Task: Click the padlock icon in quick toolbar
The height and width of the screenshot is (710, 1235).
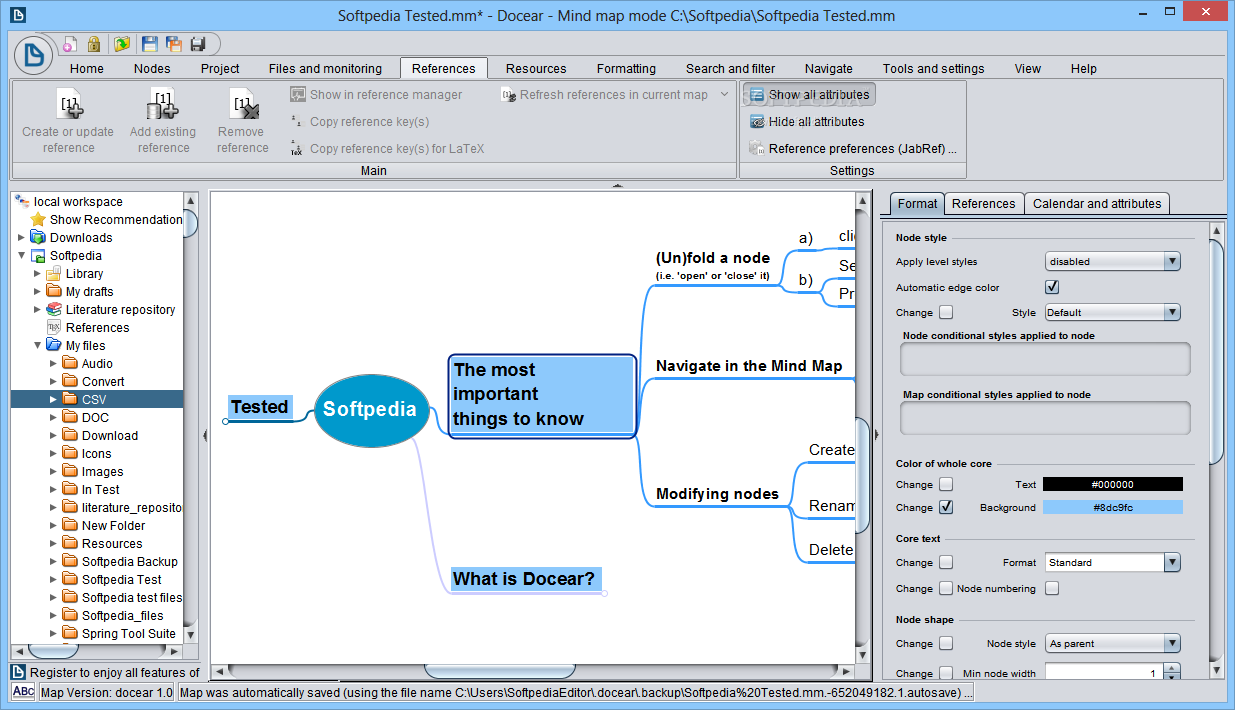Action: click(x=94, y=44)
